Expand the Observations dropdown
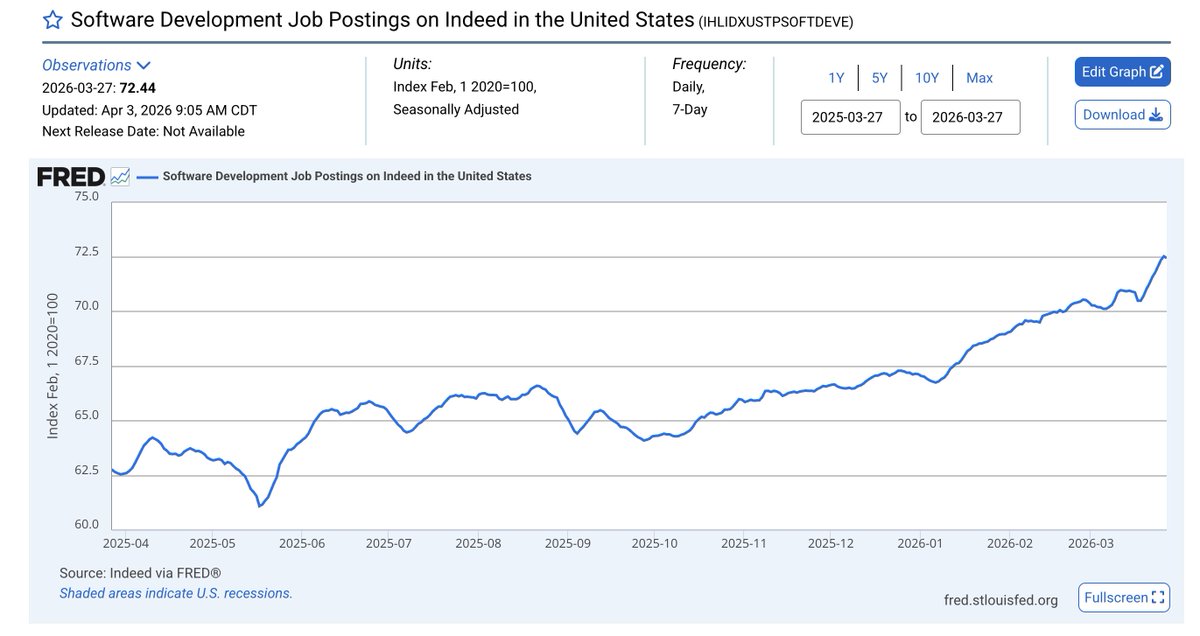Viewport: 1200px width, 636px height. pos(96,65)
